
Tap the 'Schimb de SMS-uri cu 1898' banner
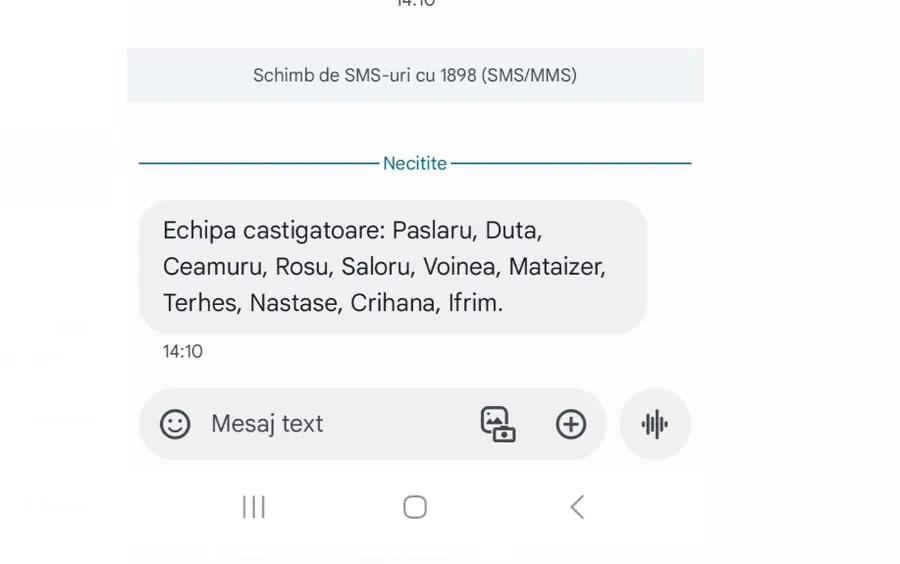415,75
